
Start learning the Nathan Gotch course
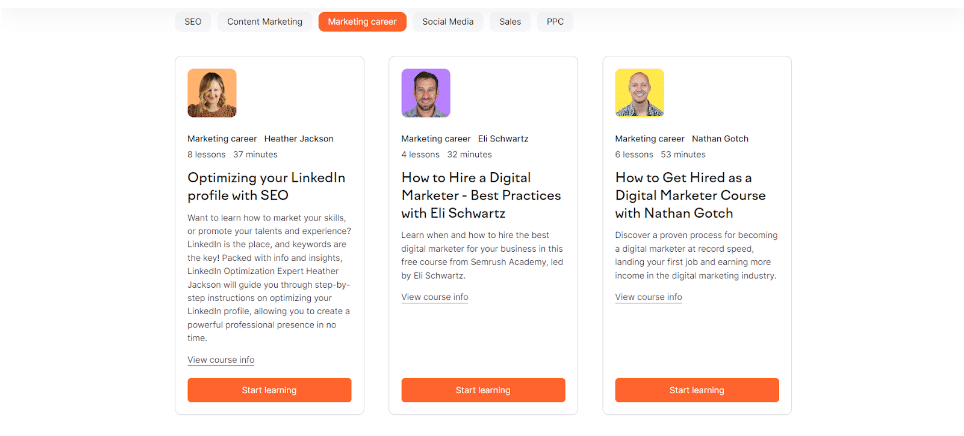click(x=697, y=390)
